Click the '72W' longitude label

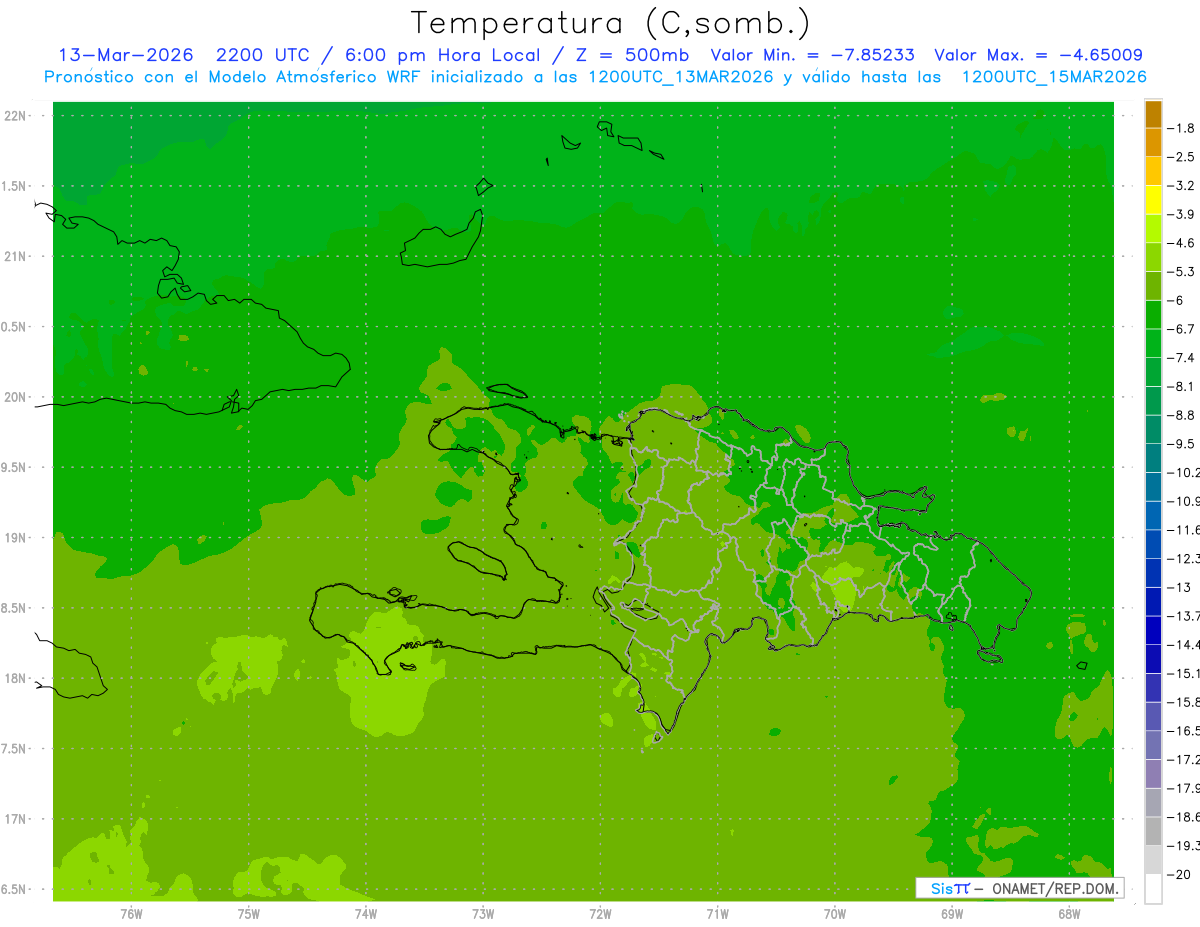coord(600,913)
